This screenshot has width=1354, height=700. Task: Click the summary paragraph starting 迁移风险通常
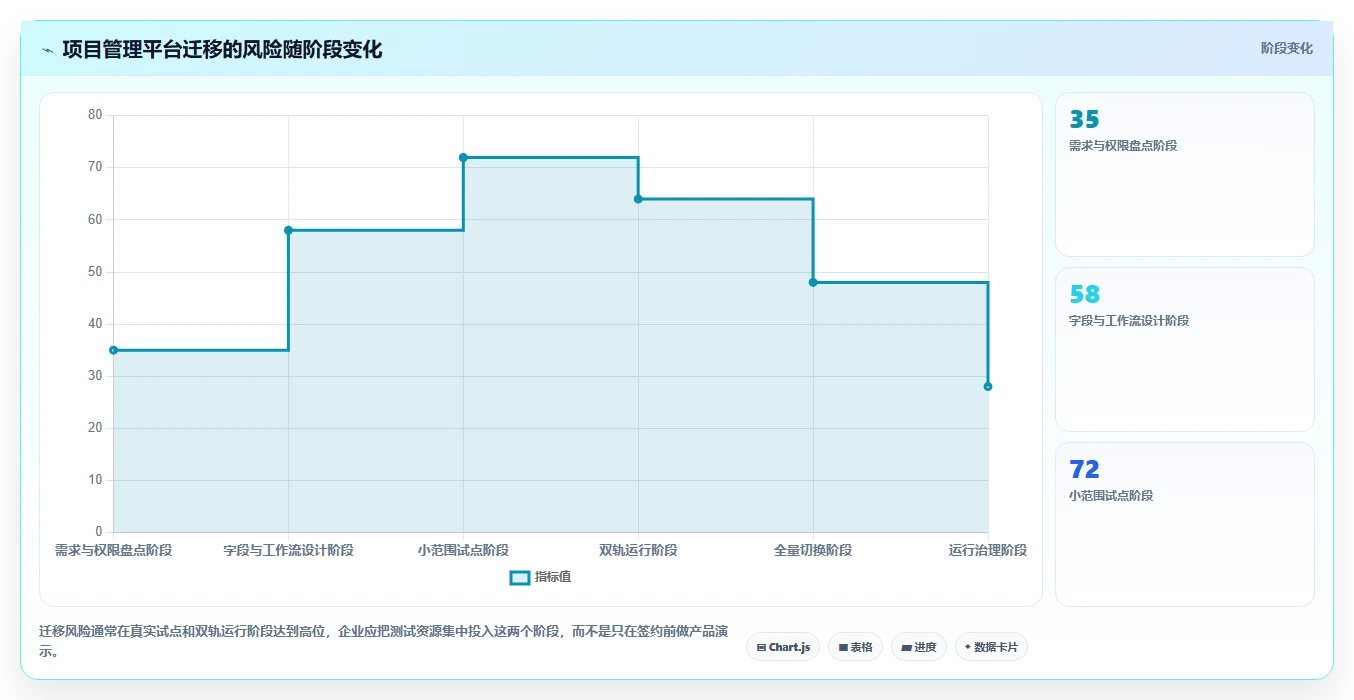click(x=384, y=641)
